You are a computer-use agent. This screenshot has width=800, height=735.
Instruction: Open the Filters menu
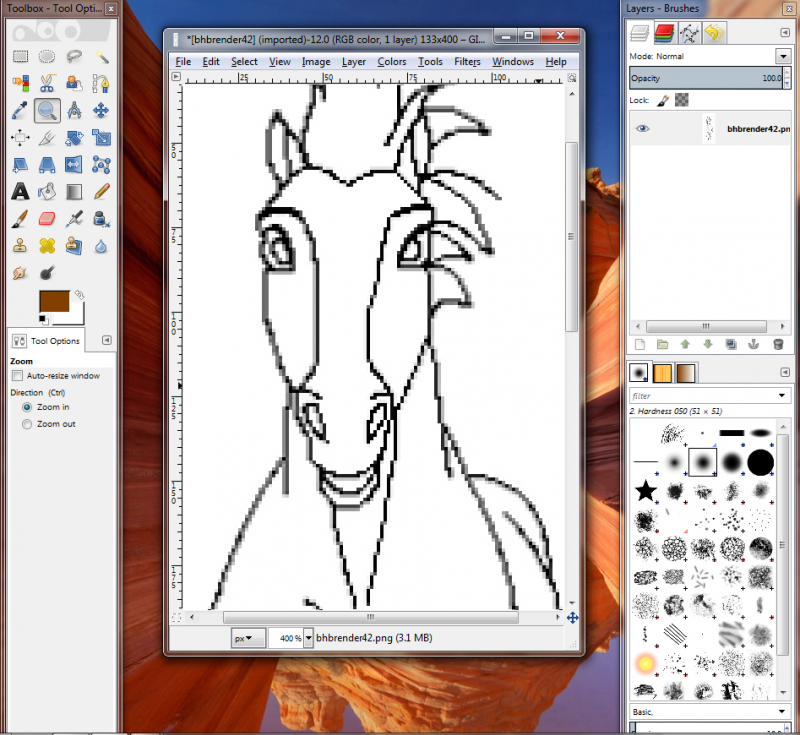[467, 62]
